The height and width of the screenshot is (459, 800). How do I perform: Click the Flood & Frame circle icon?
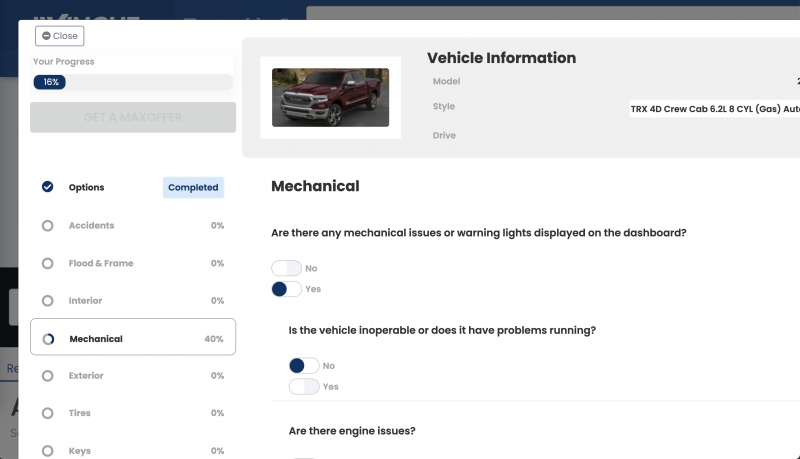(47, 264)
